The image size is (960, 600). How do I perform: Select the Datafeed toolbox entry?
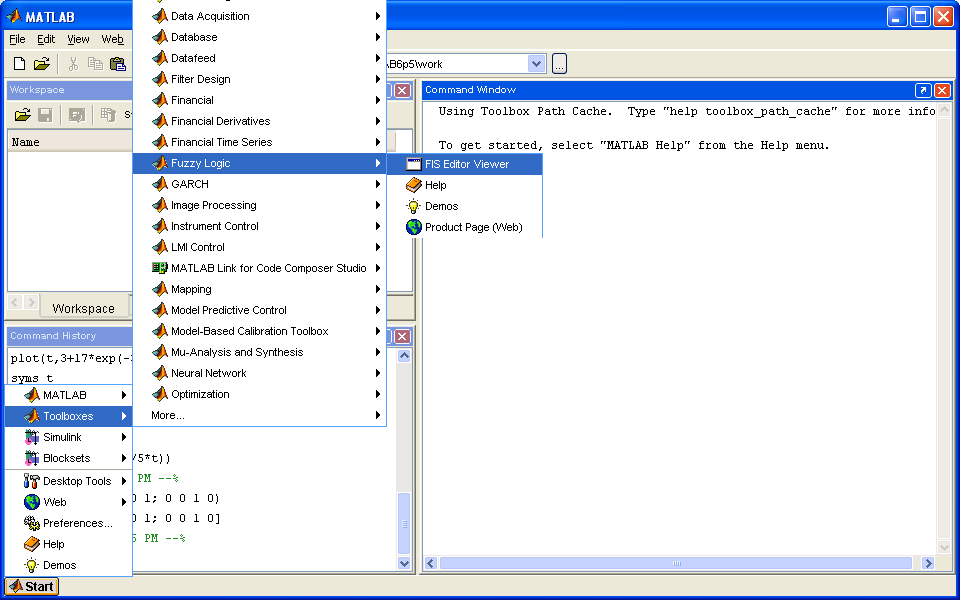(260, 58)
